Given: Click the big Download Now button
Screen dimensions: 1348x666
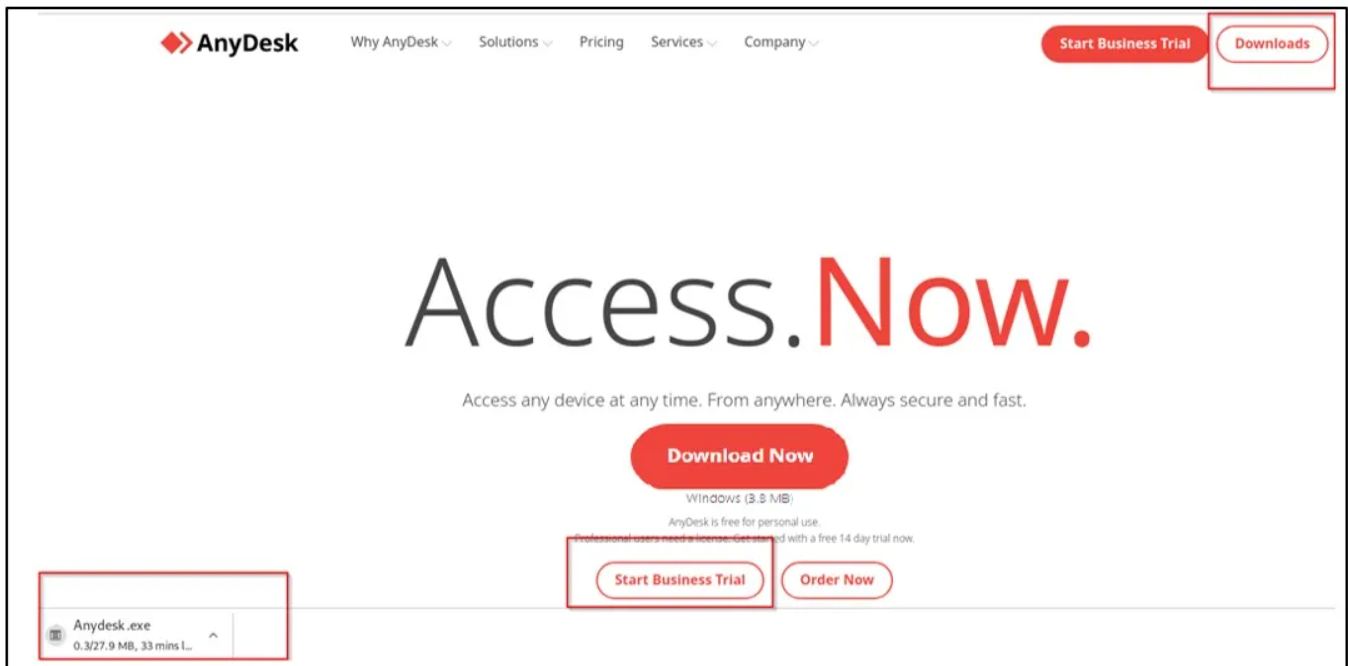Looking at the screenshot, I should point(740,456).
